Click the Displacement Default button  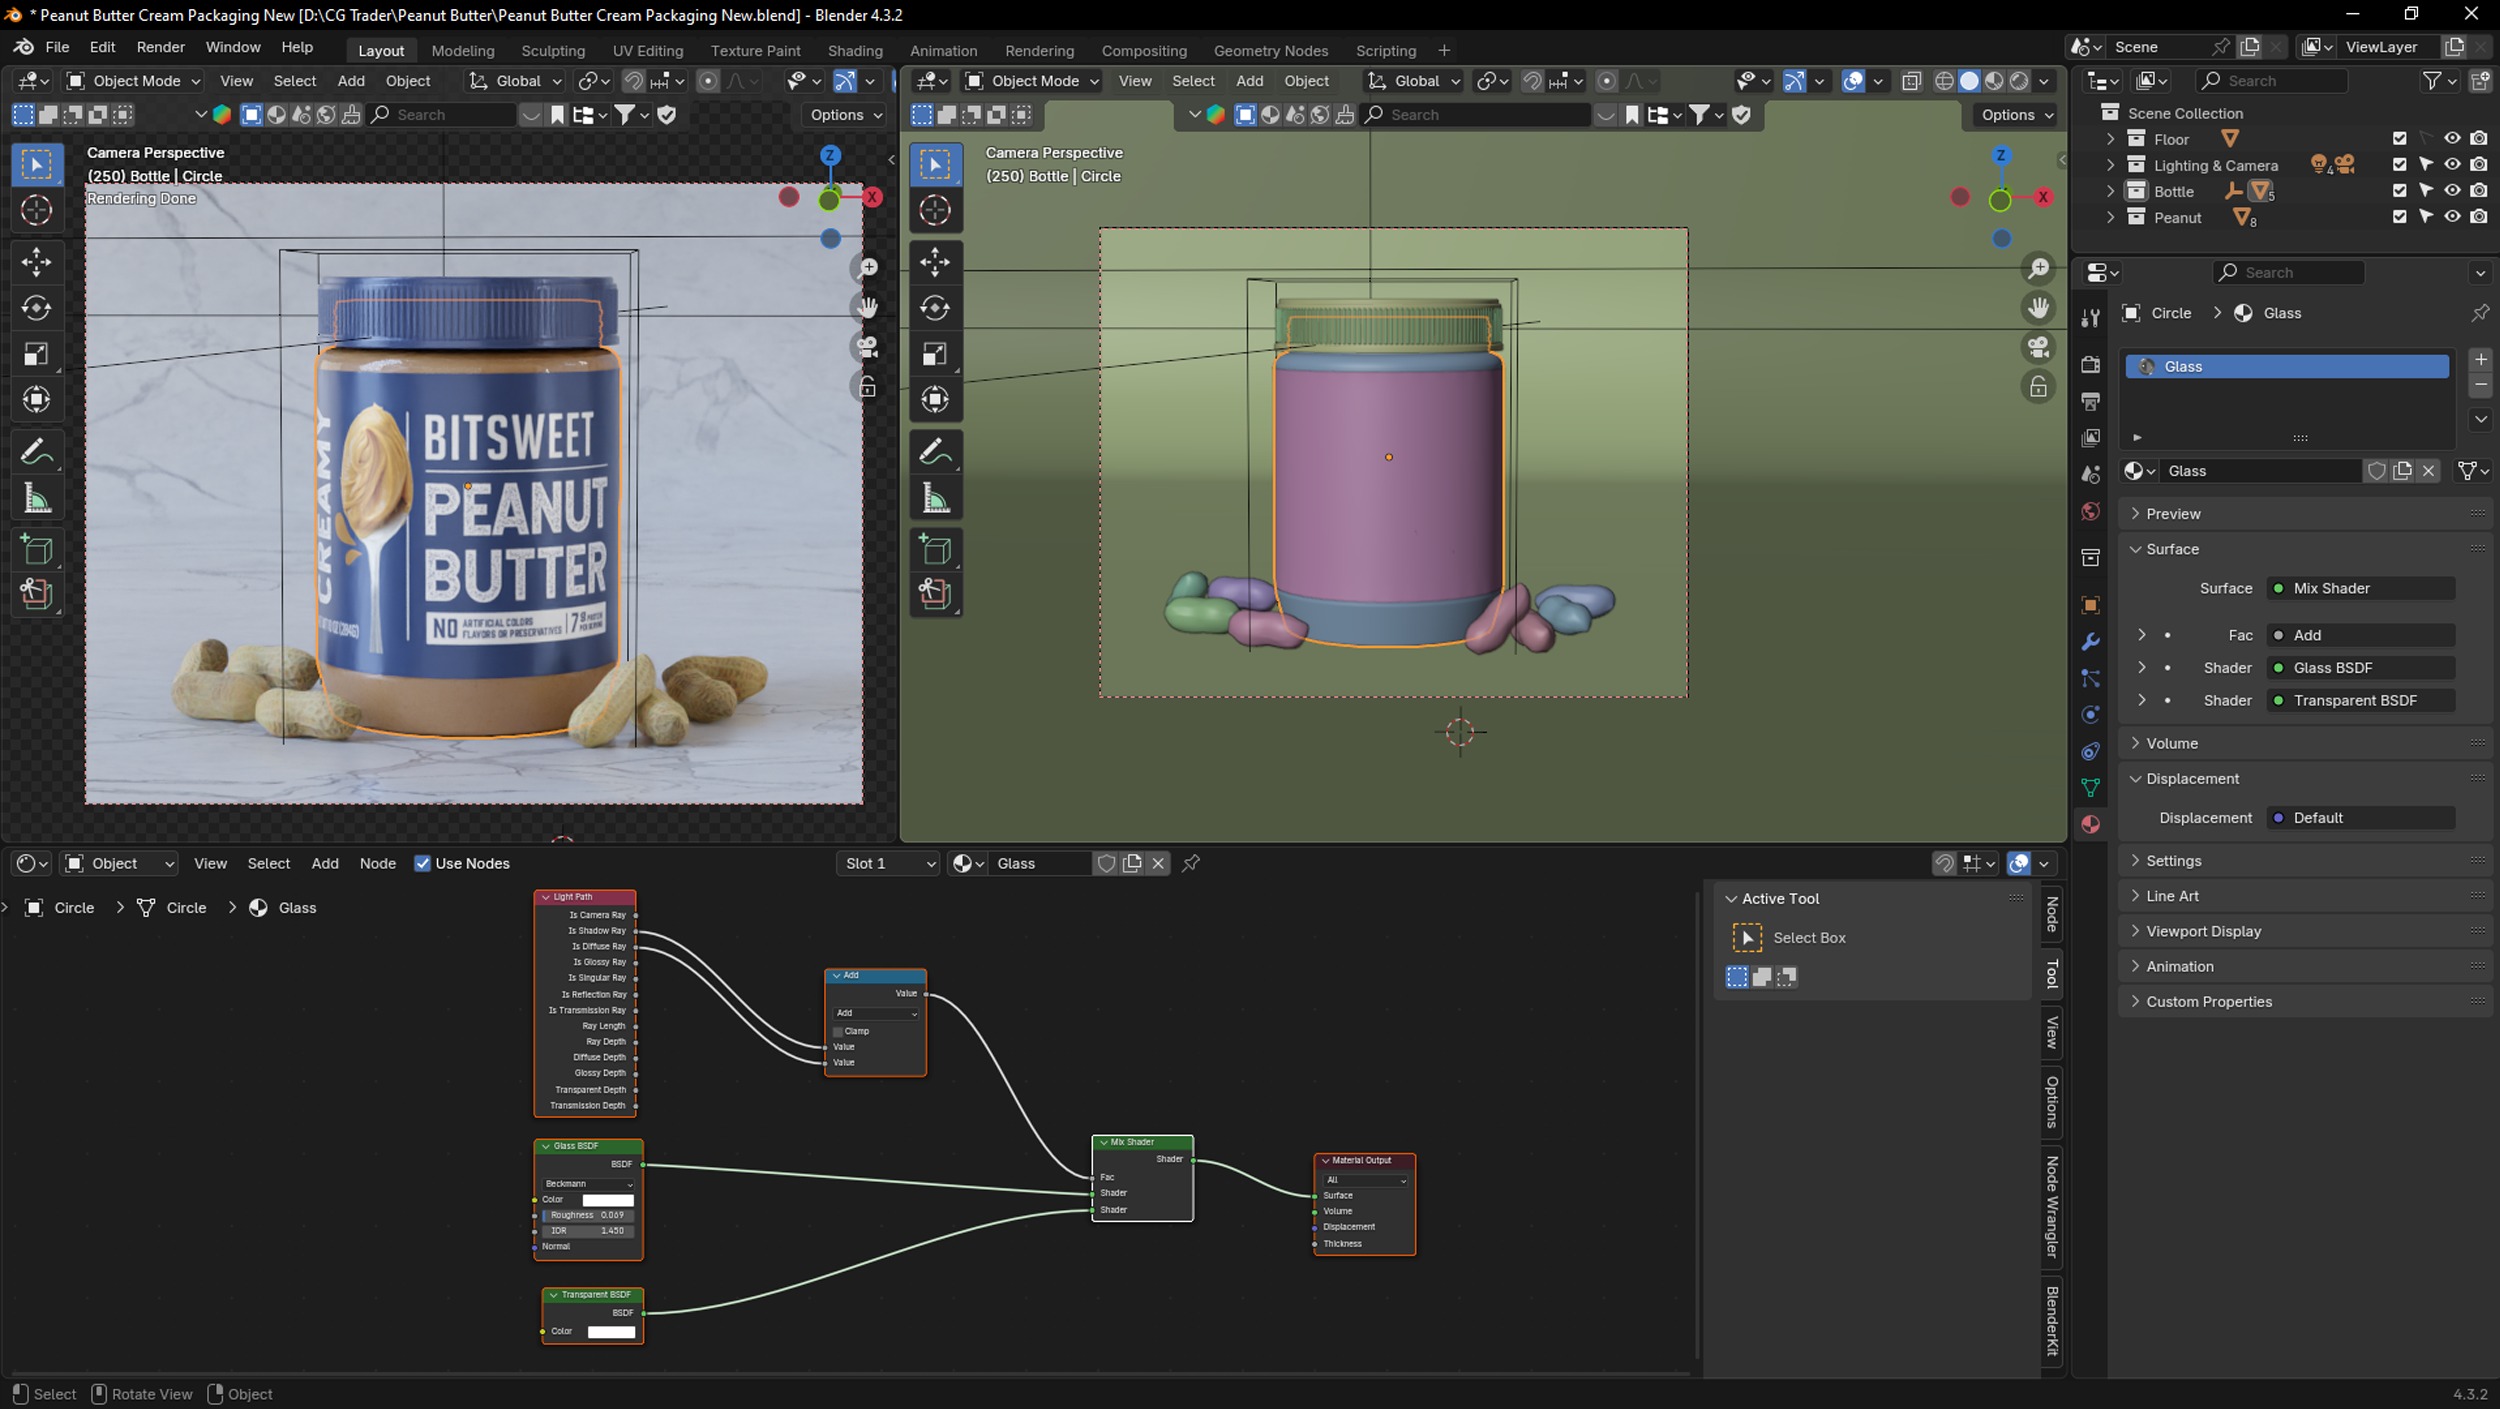pos(2360,818)
